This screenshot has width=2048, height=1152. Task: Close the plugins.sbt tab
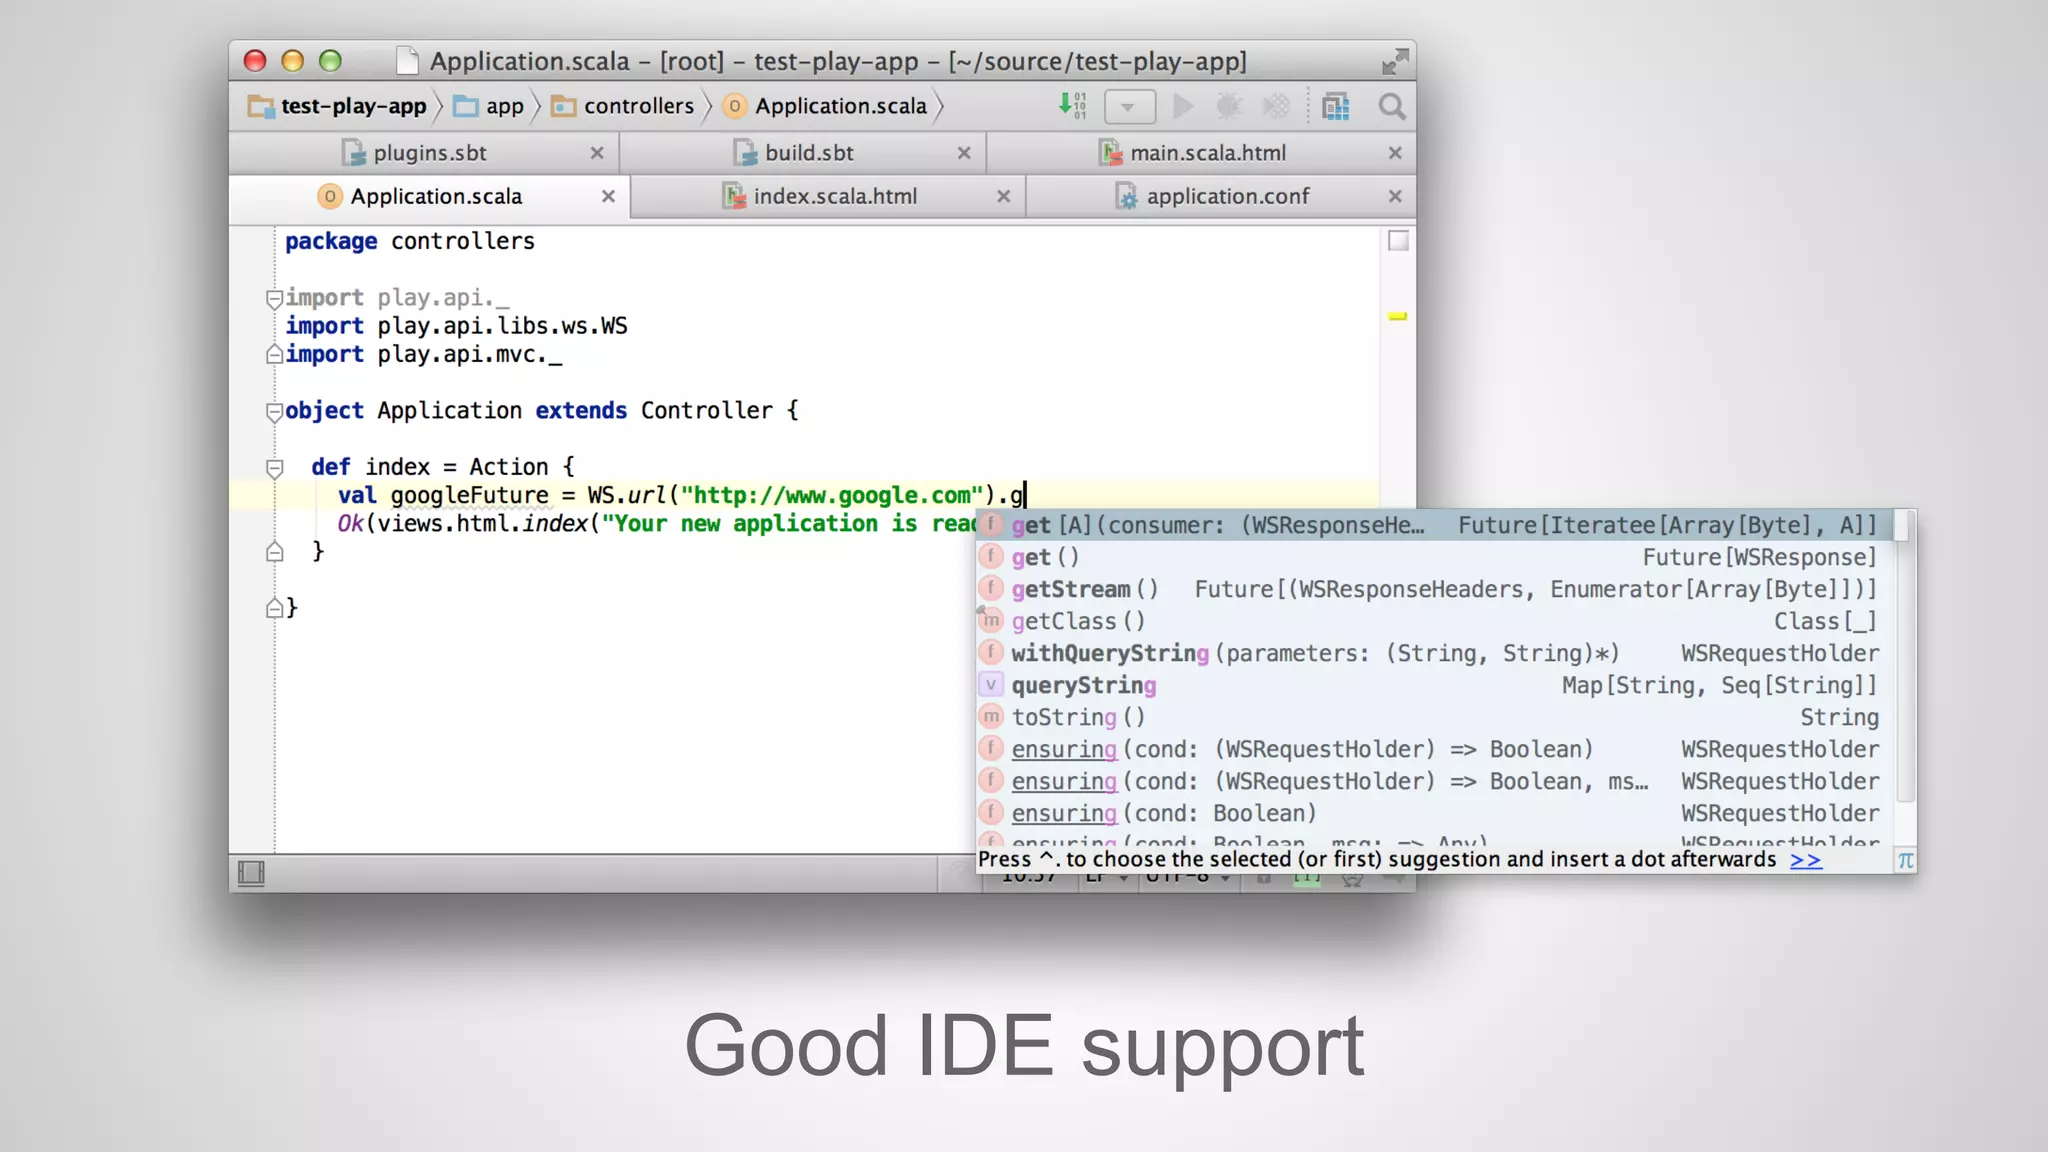597,153
